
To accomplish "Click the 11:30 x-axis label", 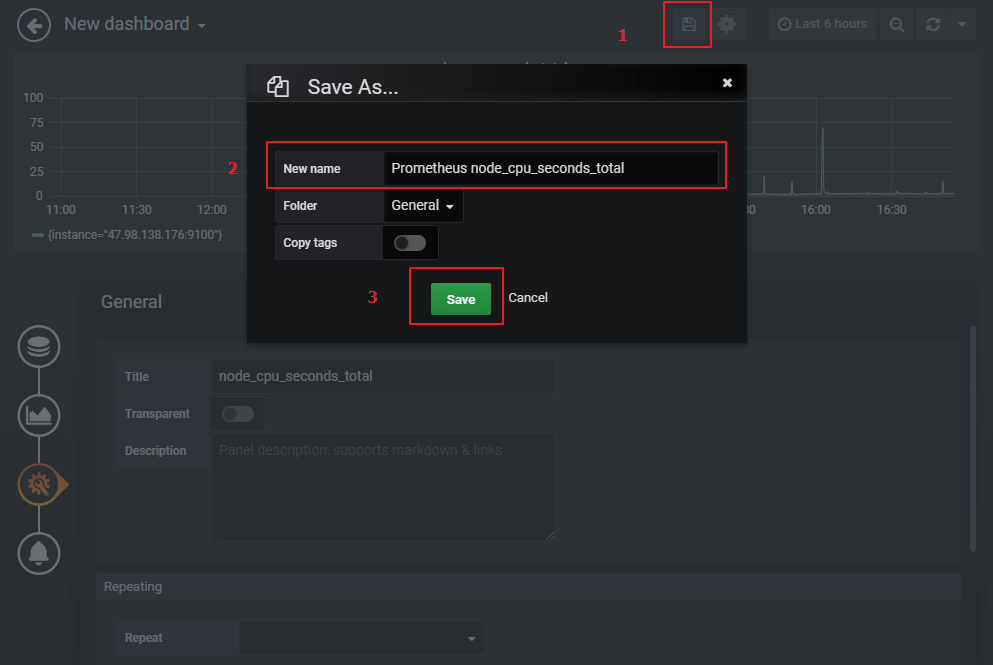I will [137, 210].
